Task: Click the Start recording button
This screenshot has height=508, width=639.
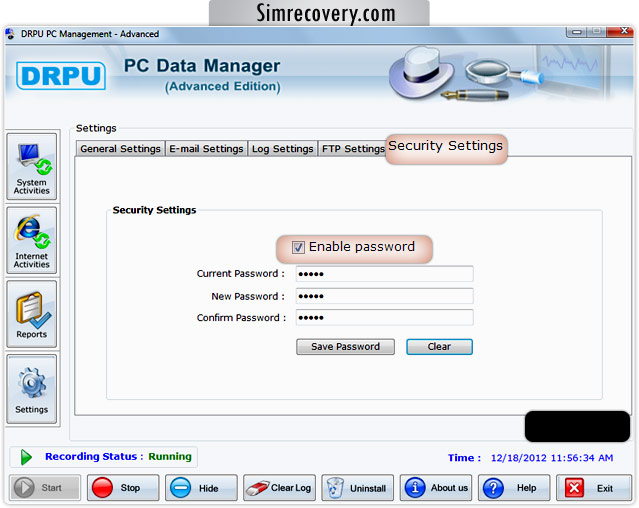Action: [x=45, y=488]
